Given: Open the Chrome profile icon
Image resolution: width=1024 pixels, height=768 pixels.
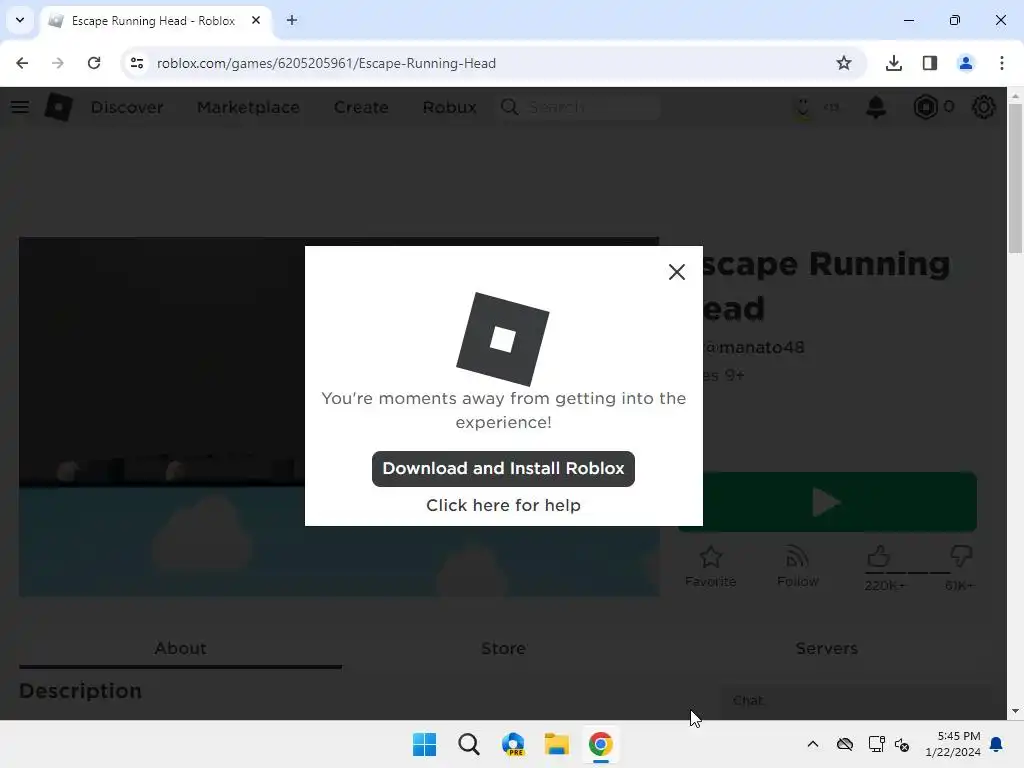Looking at the screenshot, I should click(966, 63).
